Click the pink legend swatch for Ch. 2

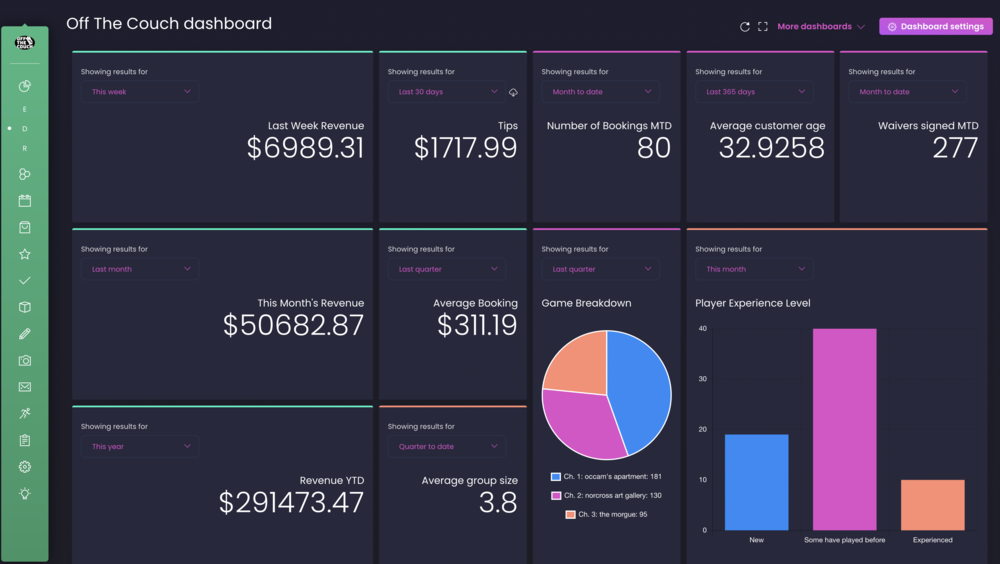[556, 496]
